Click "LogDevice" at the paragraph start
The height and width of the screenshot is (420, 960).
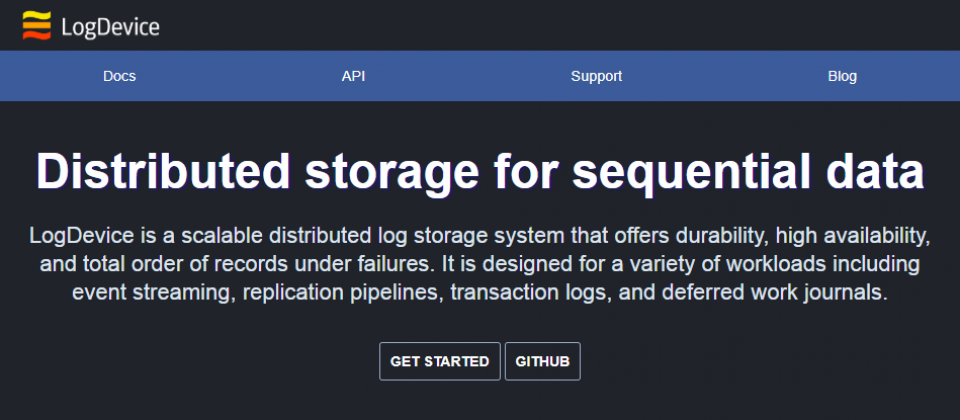[x=73, y=236]
